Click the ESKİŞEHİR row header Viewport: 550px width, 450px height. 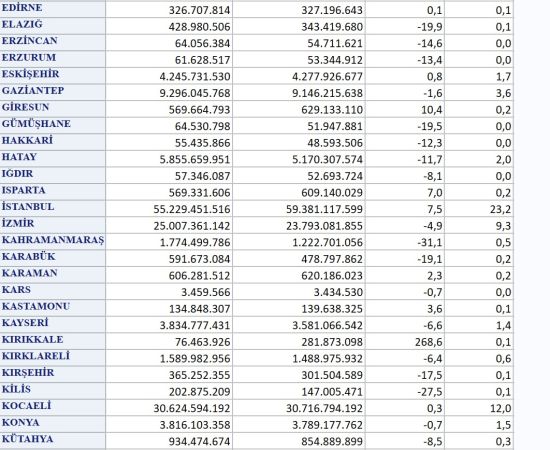[53, 76]
